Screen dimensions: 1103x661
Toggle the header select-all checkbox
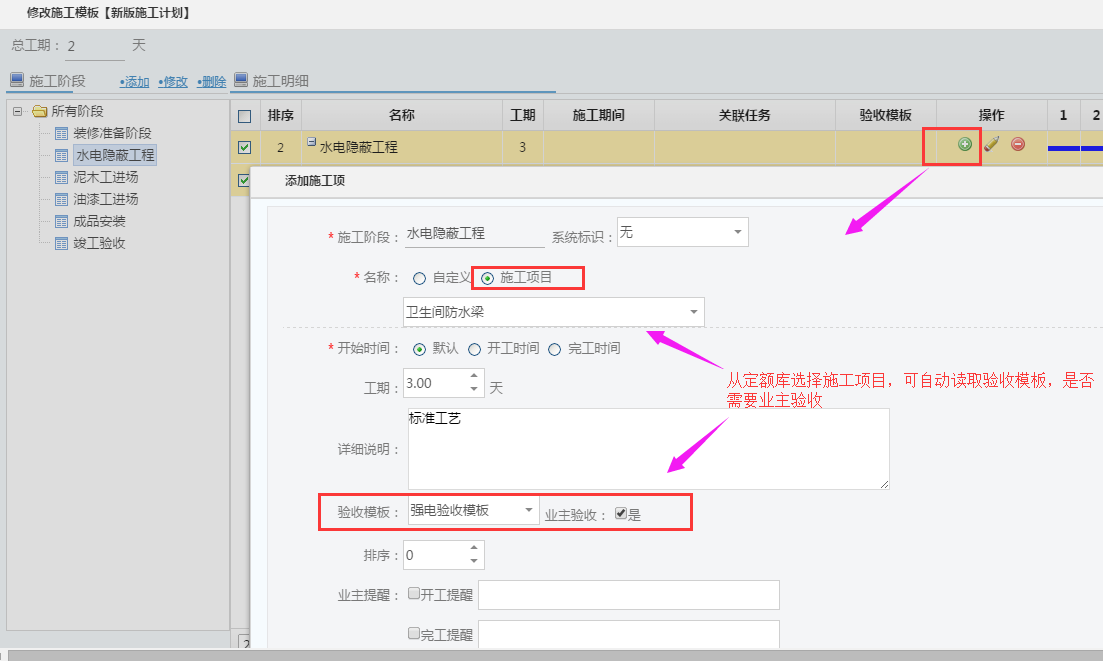coord(245,116)
